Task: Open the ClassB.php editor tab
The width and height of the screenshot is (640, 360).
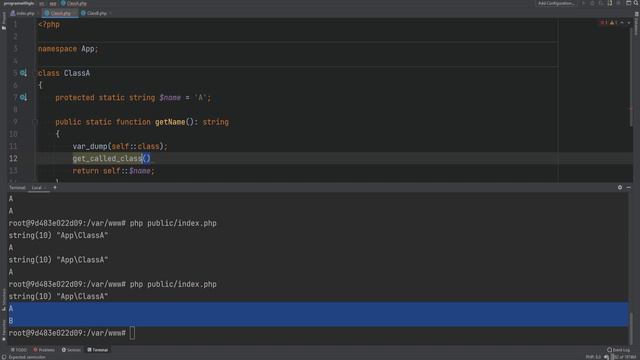Action: point(96,13)
